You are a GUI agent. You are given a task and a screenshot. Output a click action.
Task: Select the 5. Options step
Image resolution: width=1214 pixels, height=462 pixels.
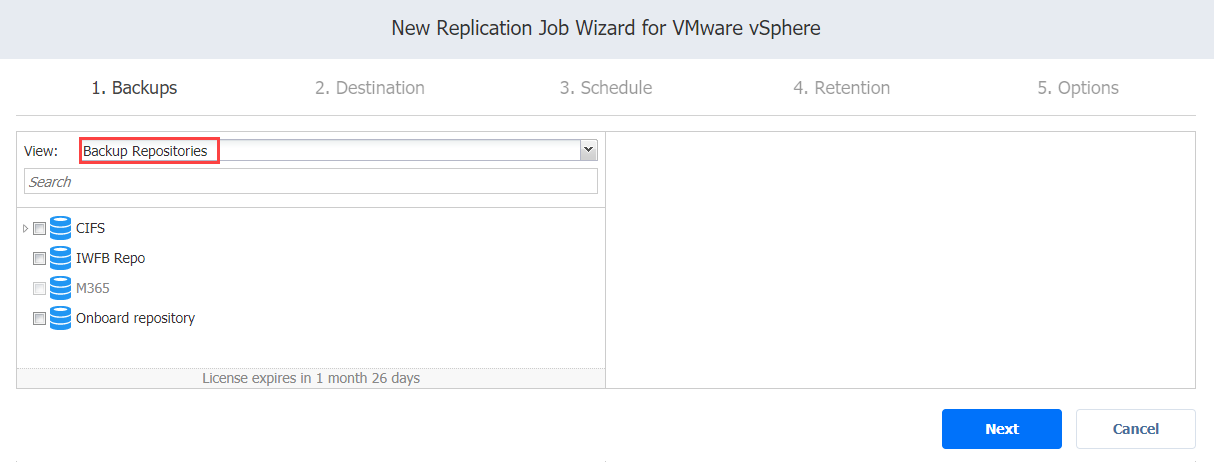[x=1078, y=88]
